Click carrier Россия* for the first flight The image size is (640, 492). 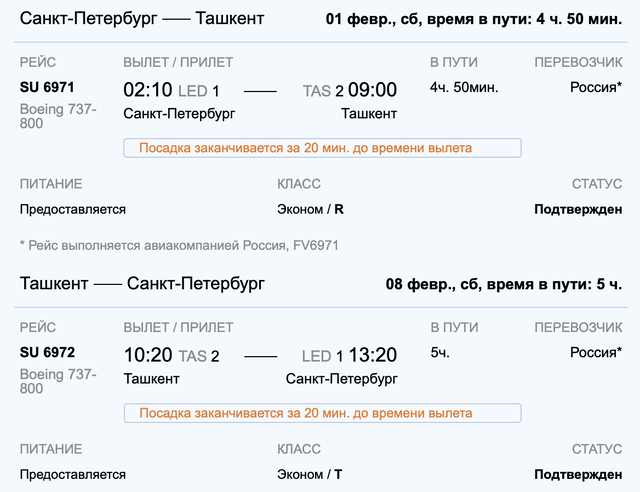[596, 87]
